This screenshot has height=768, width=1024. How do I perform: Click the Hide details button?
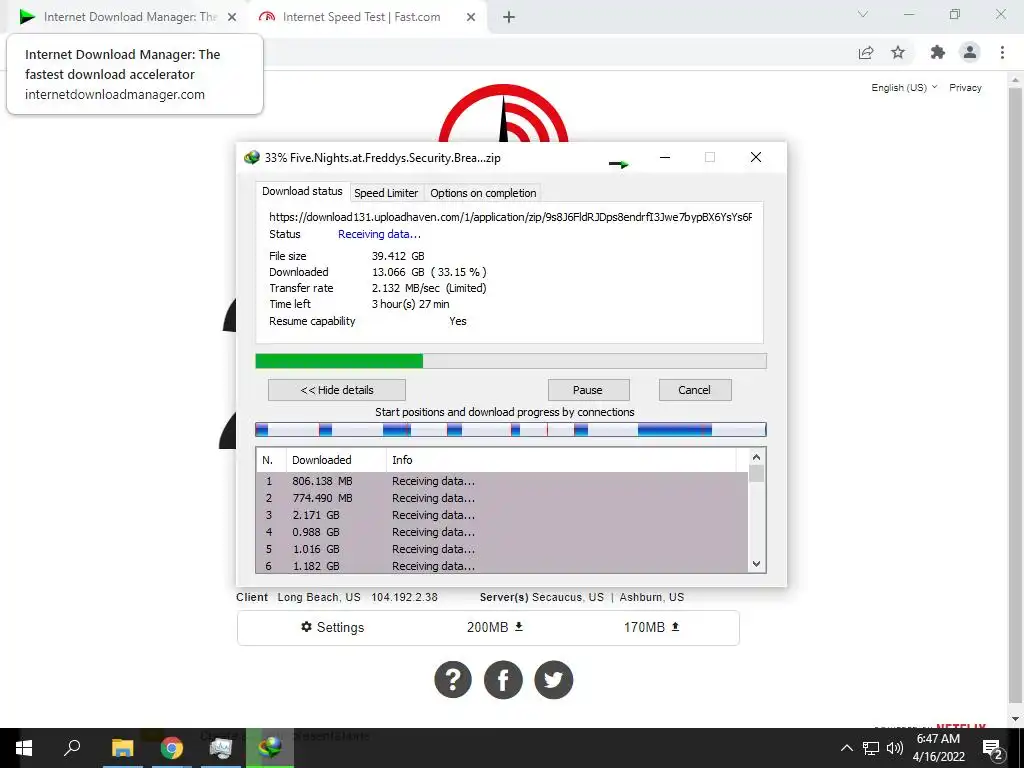[336, 390]
